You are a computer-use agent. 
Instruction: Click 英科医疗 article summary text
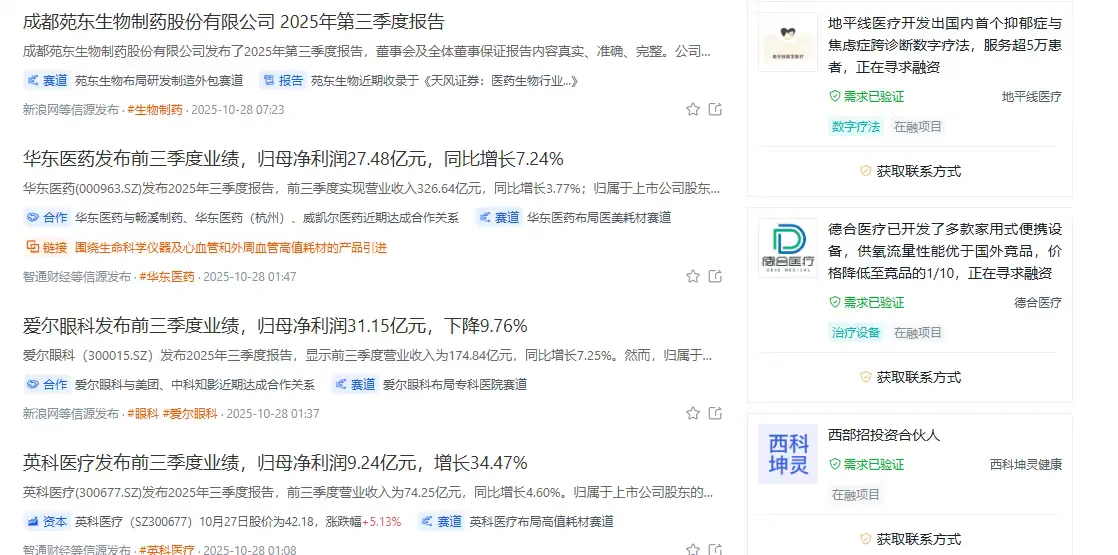367,492
